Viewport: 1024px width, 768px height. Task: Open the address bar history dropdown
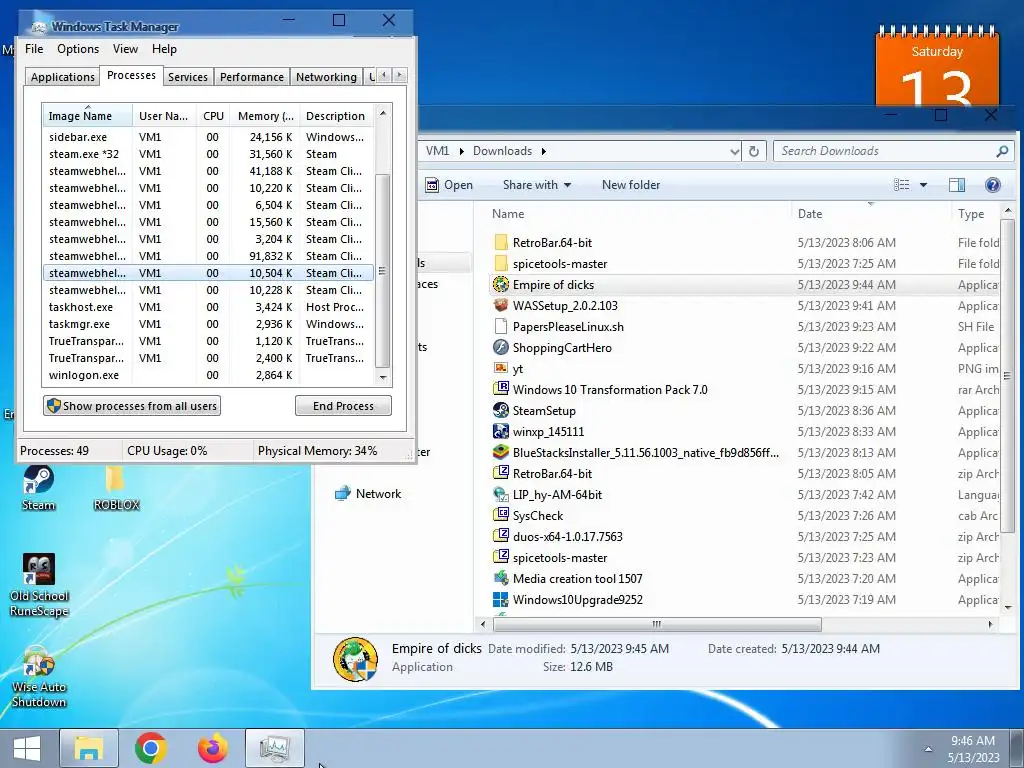[735, 152]
